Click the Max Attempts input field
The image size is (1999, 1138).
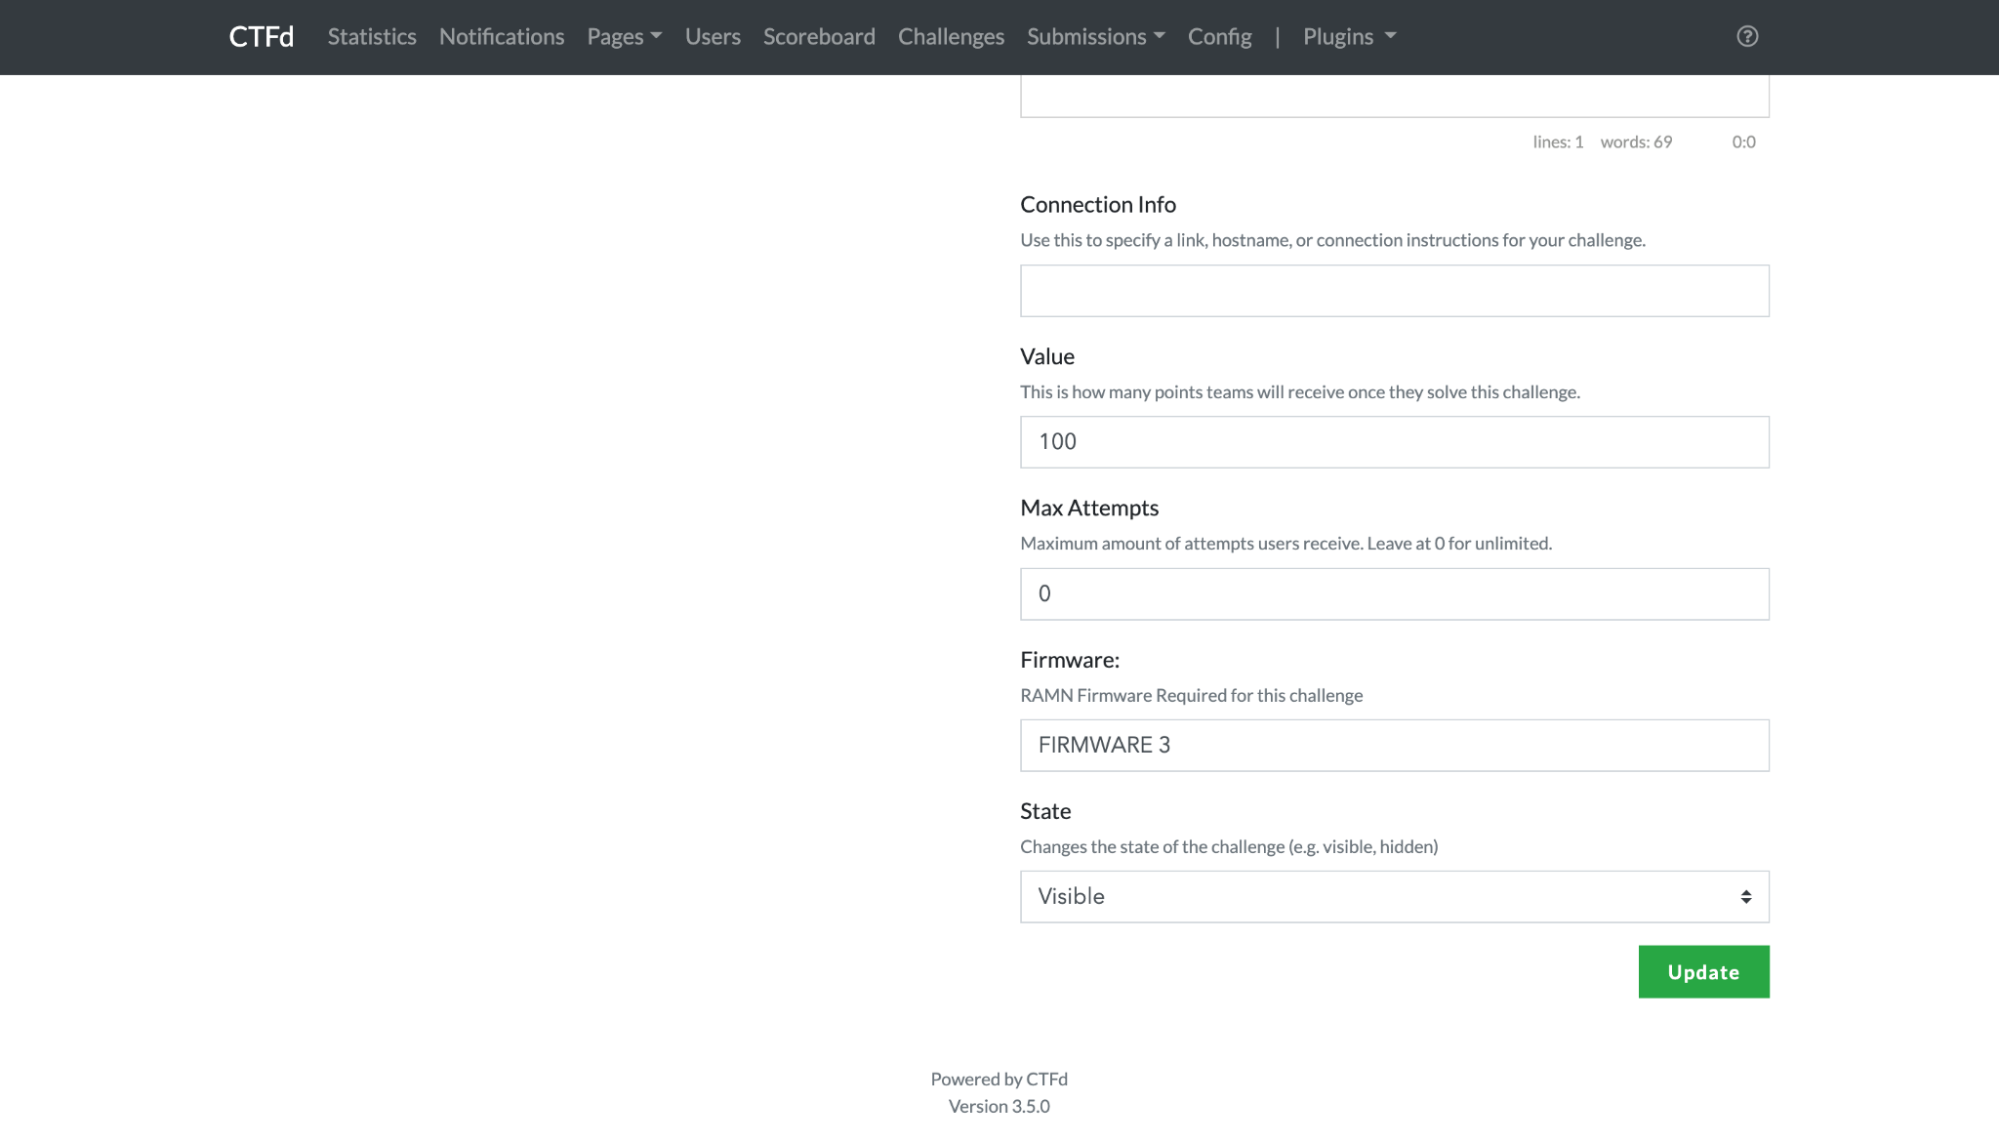[x=1393, y=594]
